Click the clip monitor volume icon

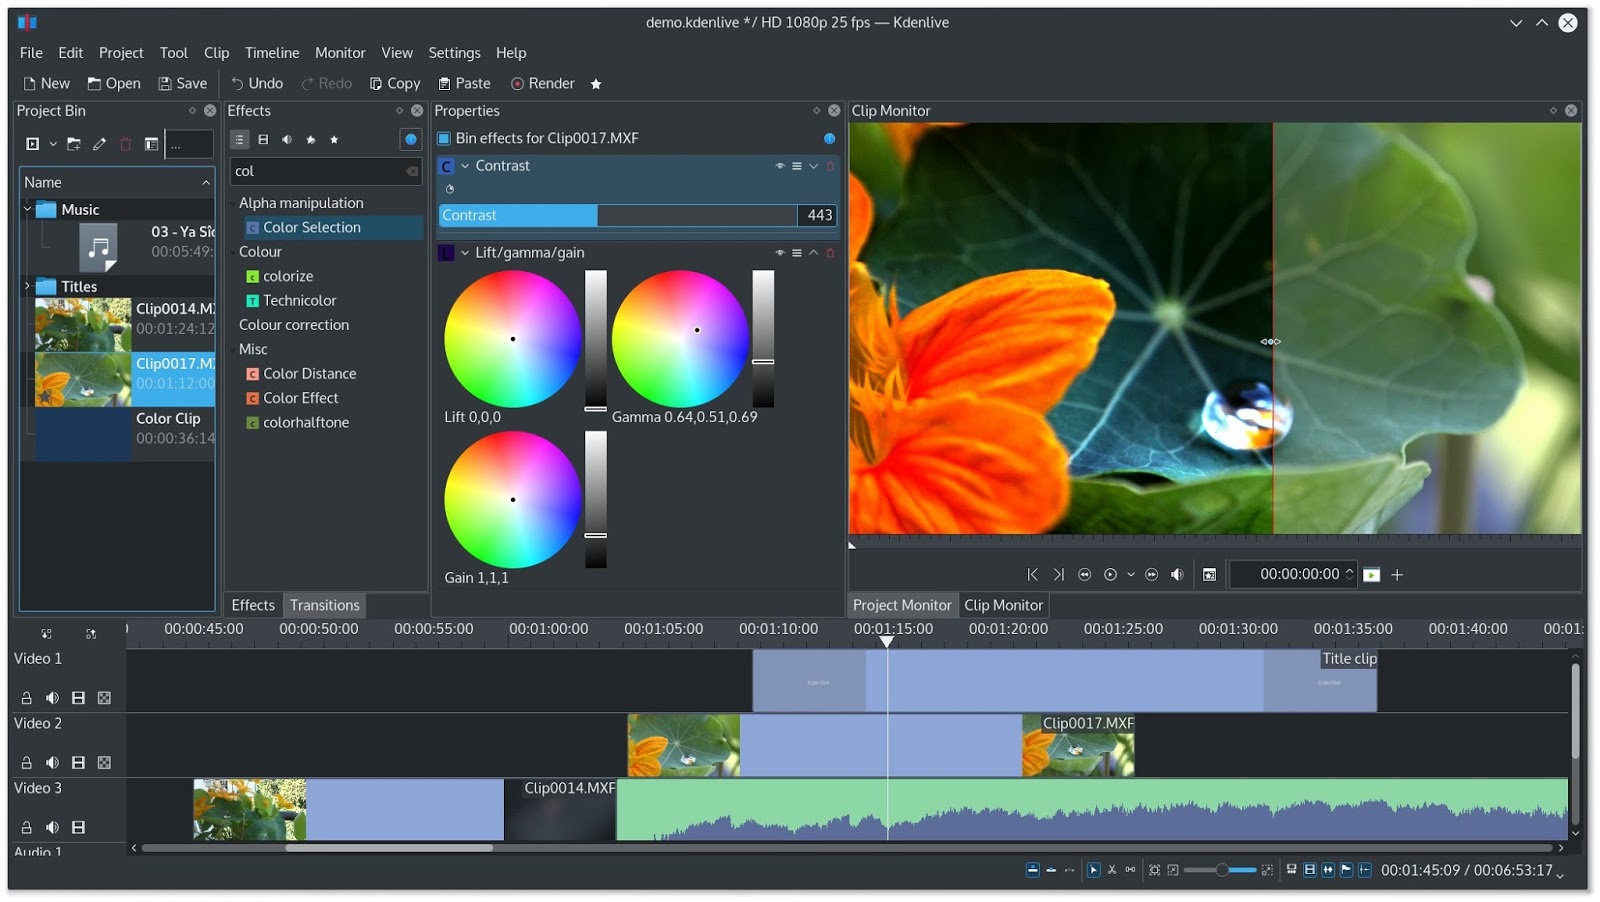tap(1177, 575)
